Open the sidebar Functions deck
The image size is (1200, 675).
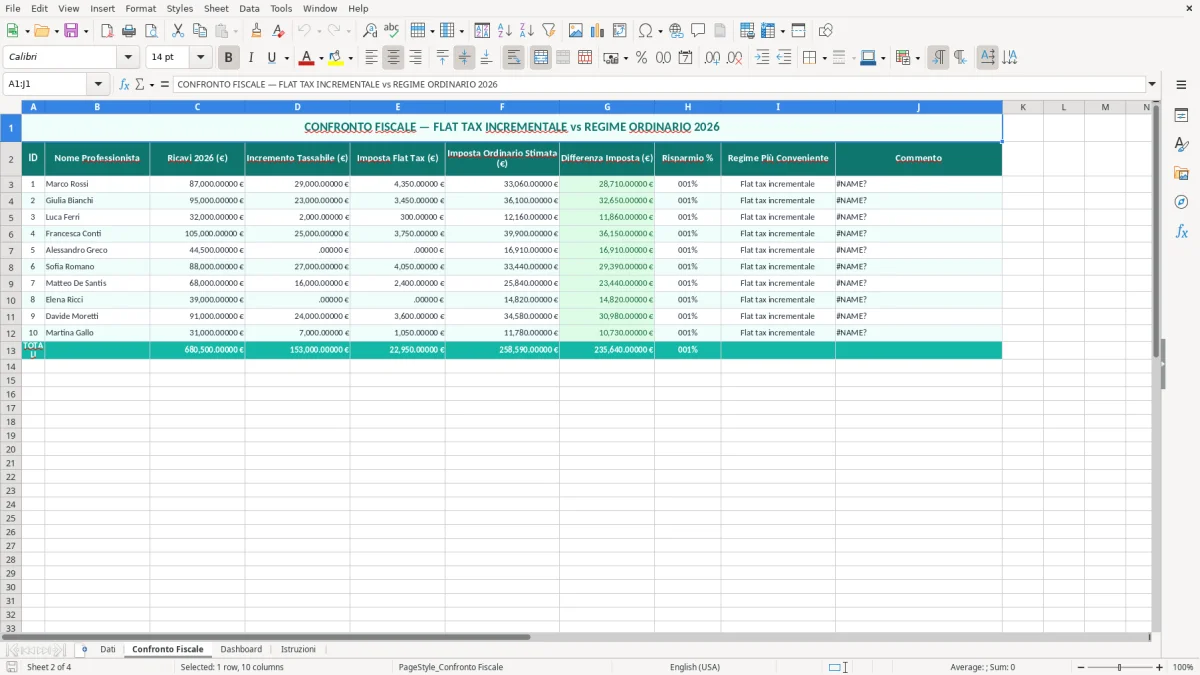tap(1181, 232)
